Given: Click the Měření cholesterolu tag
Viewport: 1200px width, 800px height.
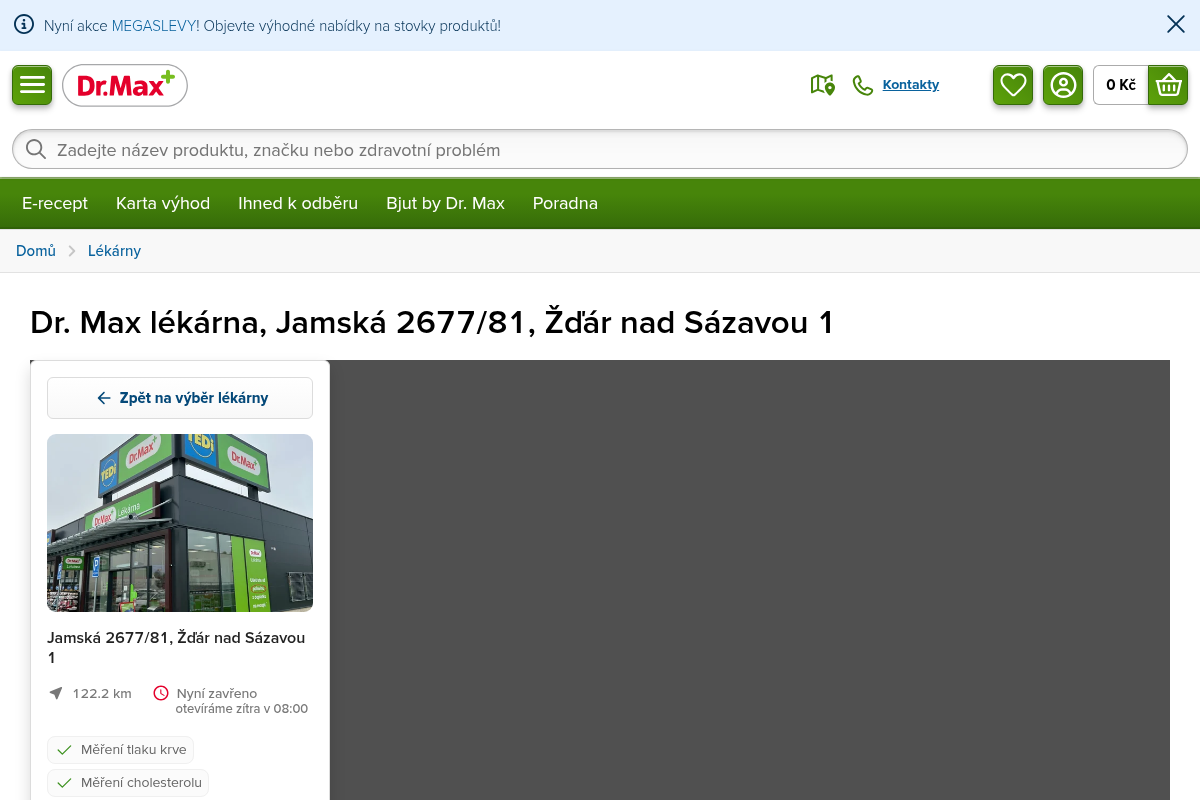Looking at the screenshot, I should point(128,783).
